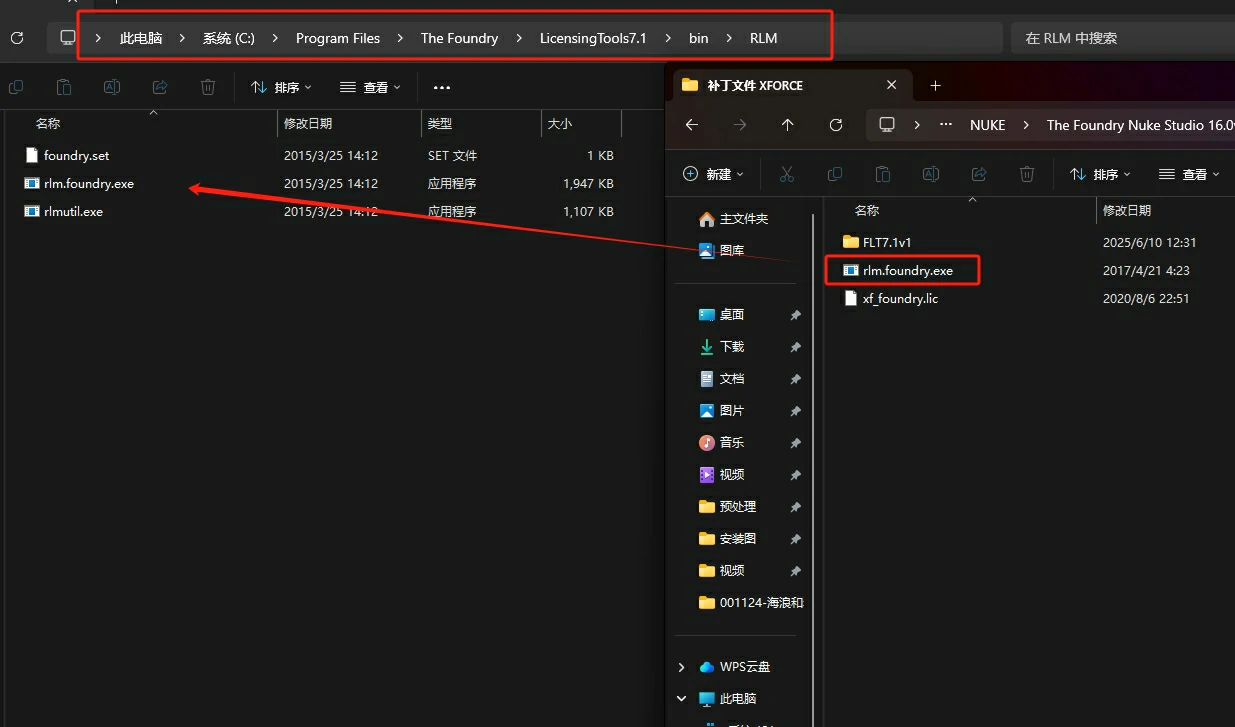Click the delete icon in XFORCE window toolbar
This screenshot has width=1235, height=727.
[1027, 174]
